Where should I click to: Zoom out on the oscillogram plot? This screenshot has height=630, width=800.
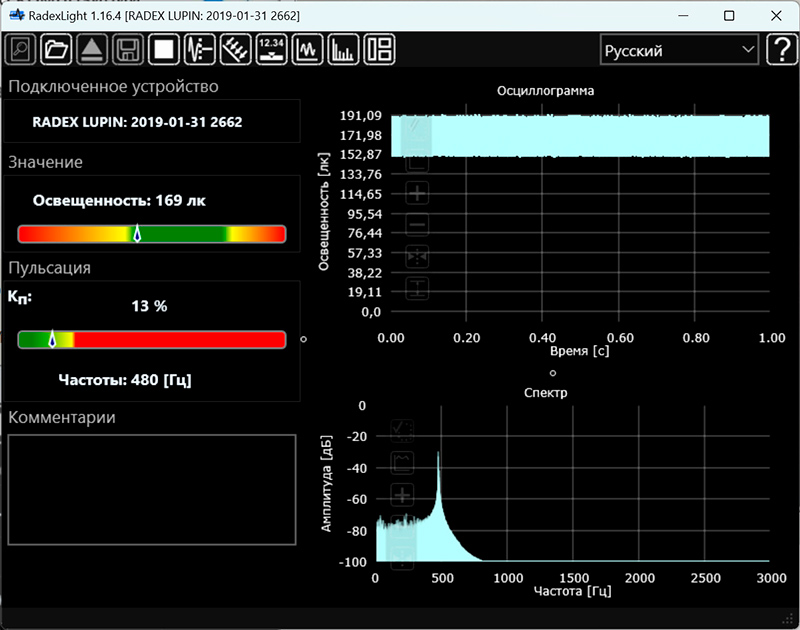417,225
